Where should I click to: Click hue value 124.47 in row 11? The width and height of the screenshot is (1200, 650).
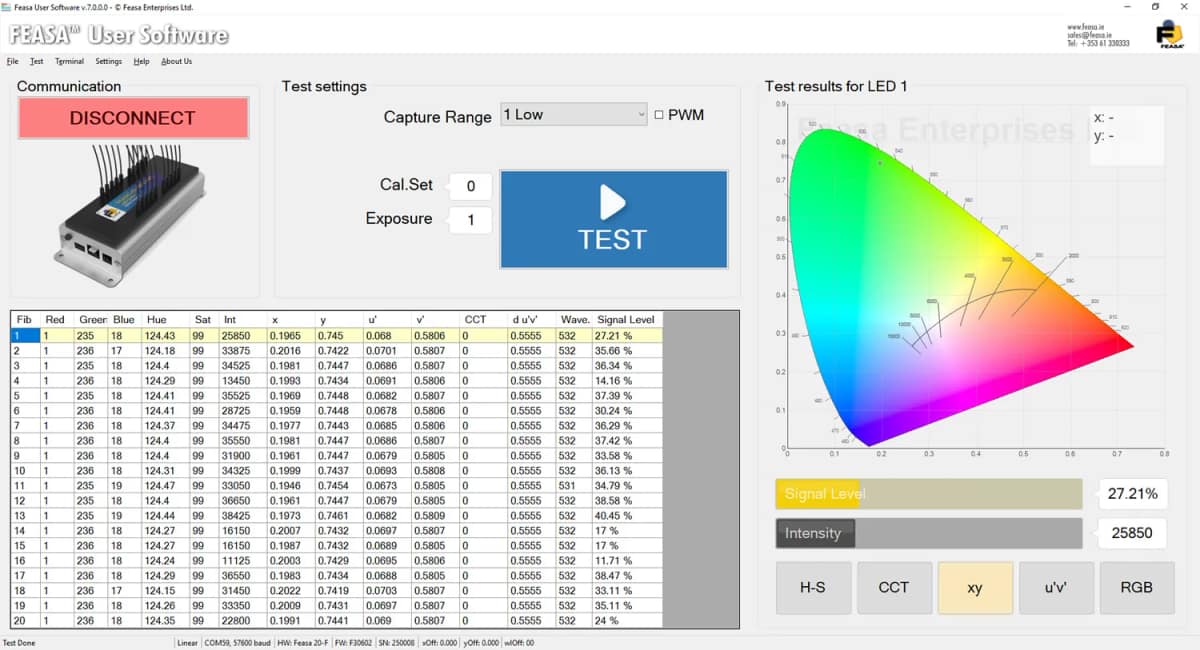click(x=166, y=485)
